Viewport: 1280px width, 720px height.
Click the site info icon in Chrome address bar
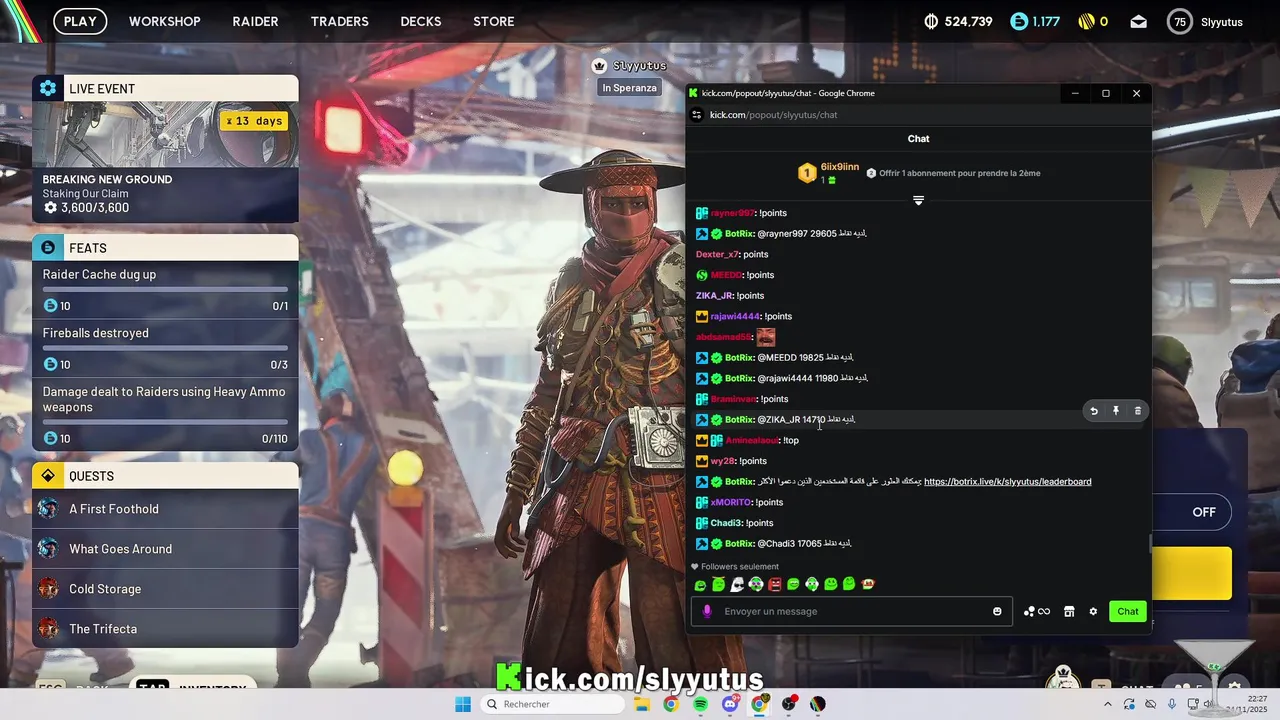[697, 115]
